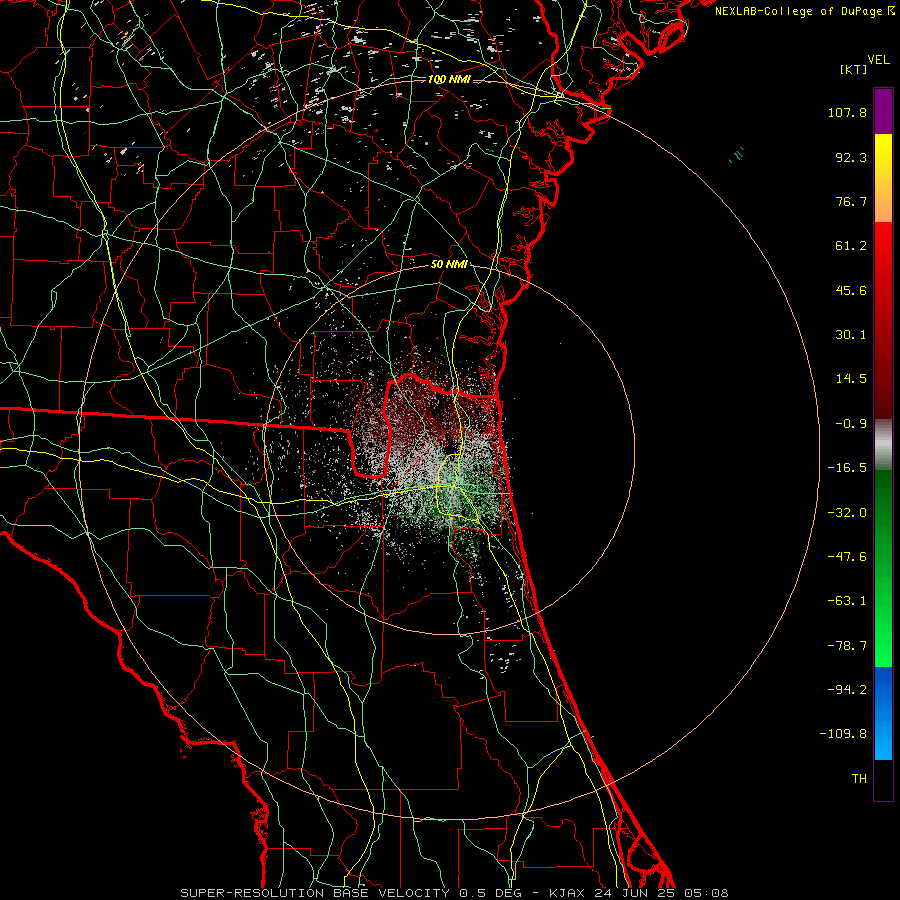Click the -0.9 value on the velocity scale

click(x=851, y=424)
